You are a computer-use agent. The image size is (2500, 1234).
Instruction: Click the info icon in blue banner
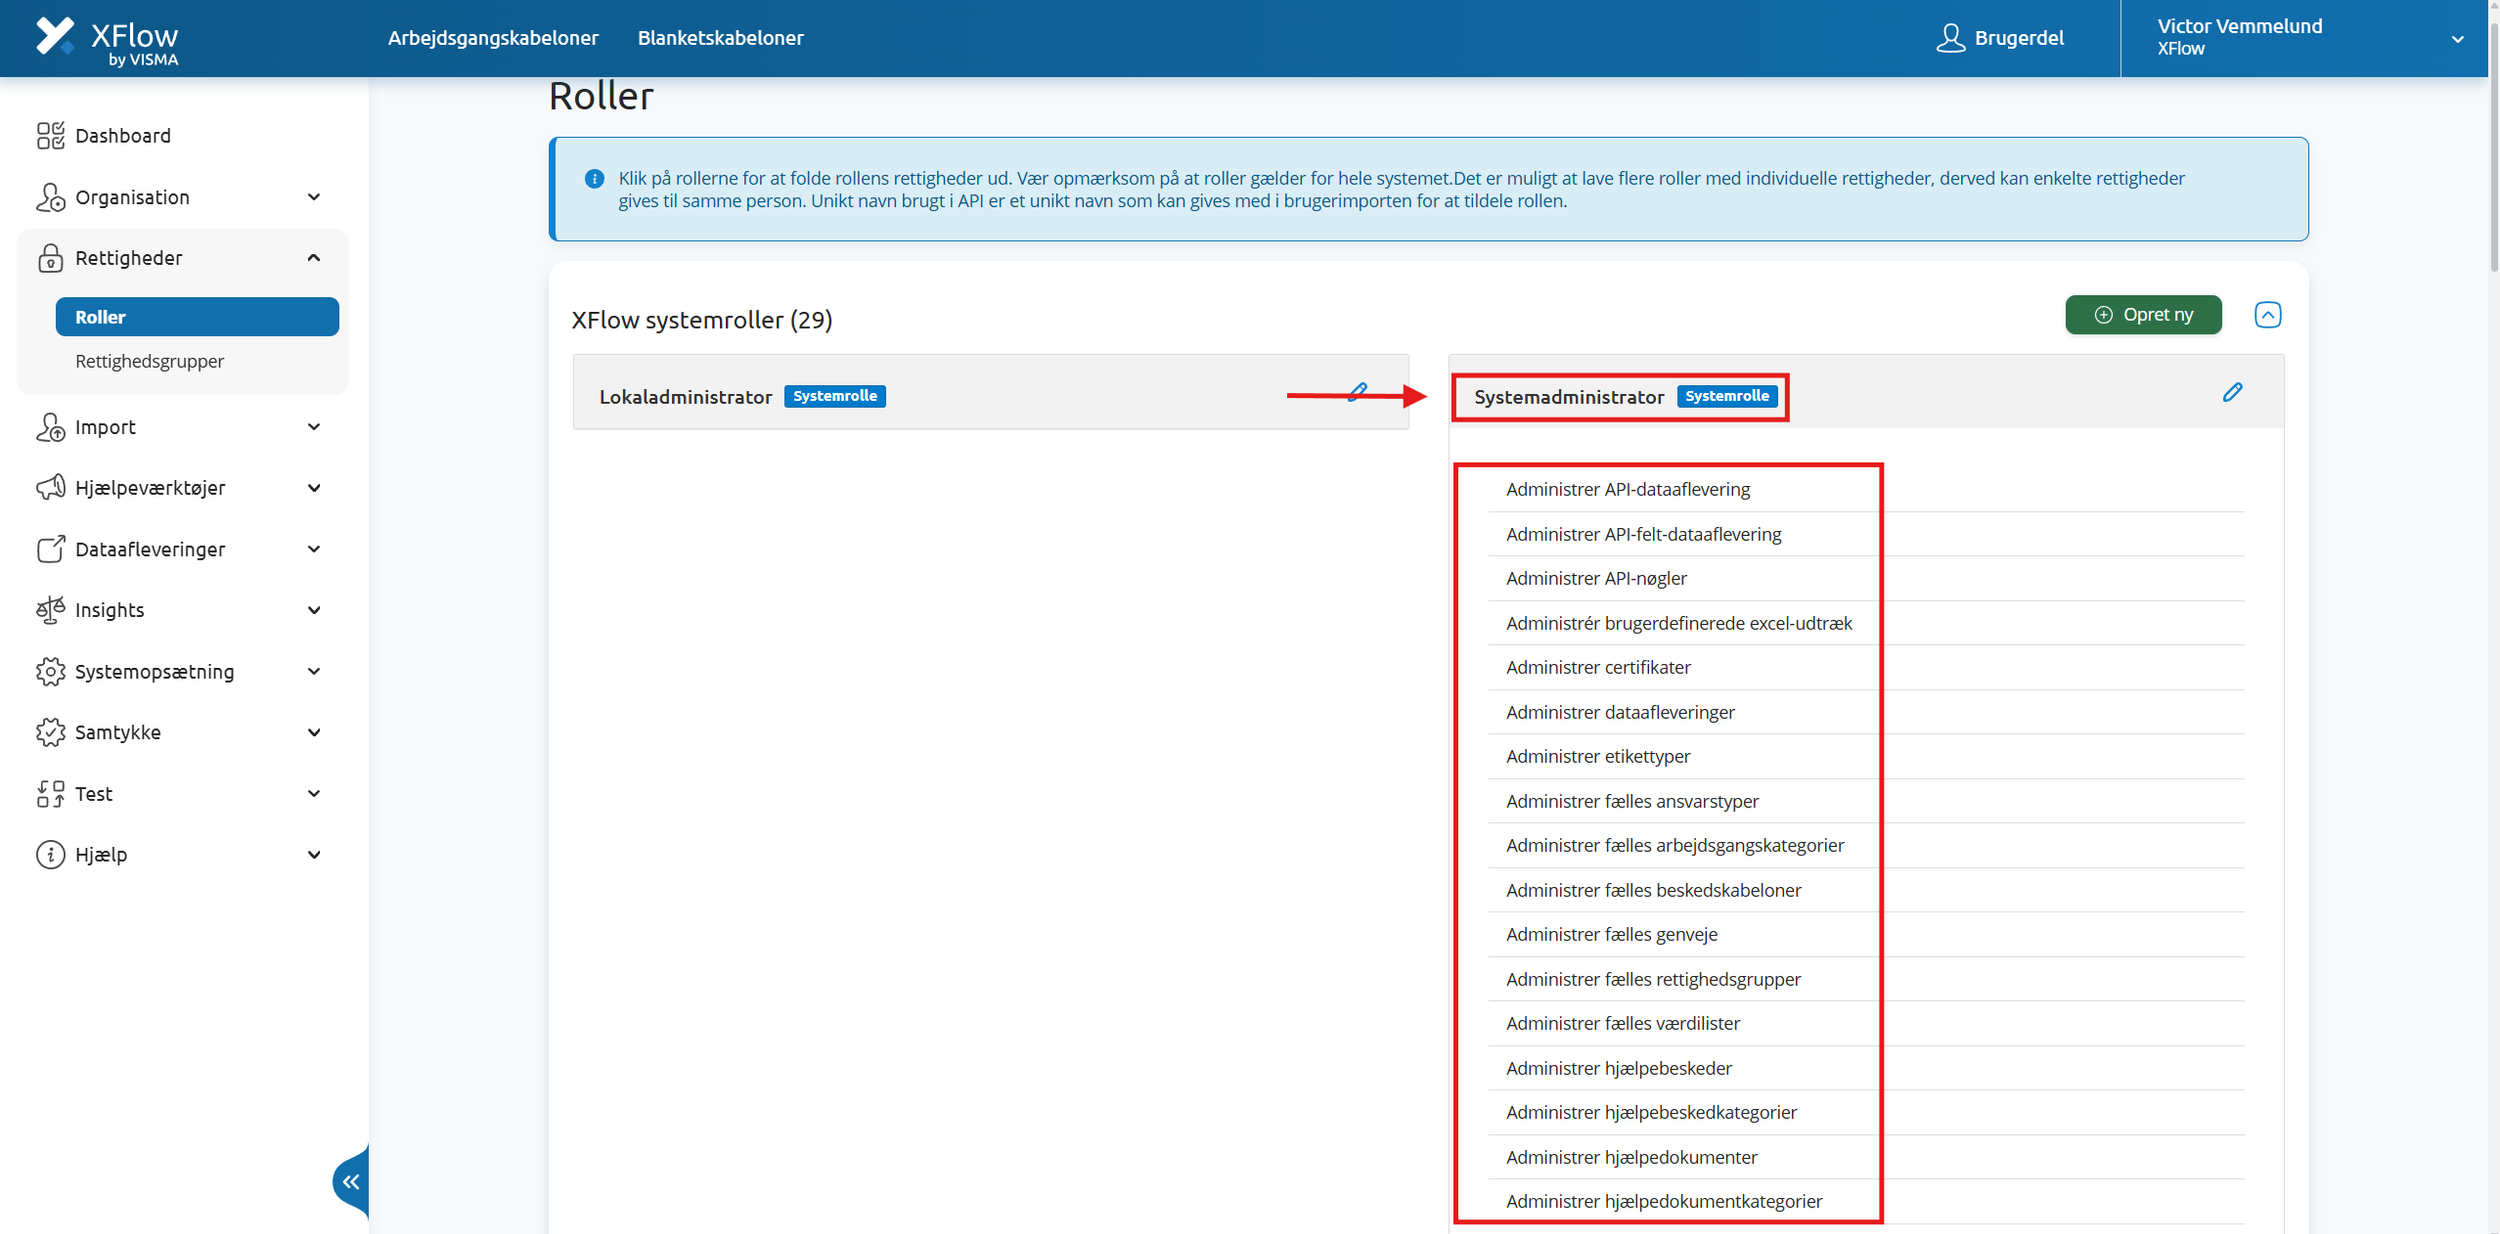click(x=594, y=179)
